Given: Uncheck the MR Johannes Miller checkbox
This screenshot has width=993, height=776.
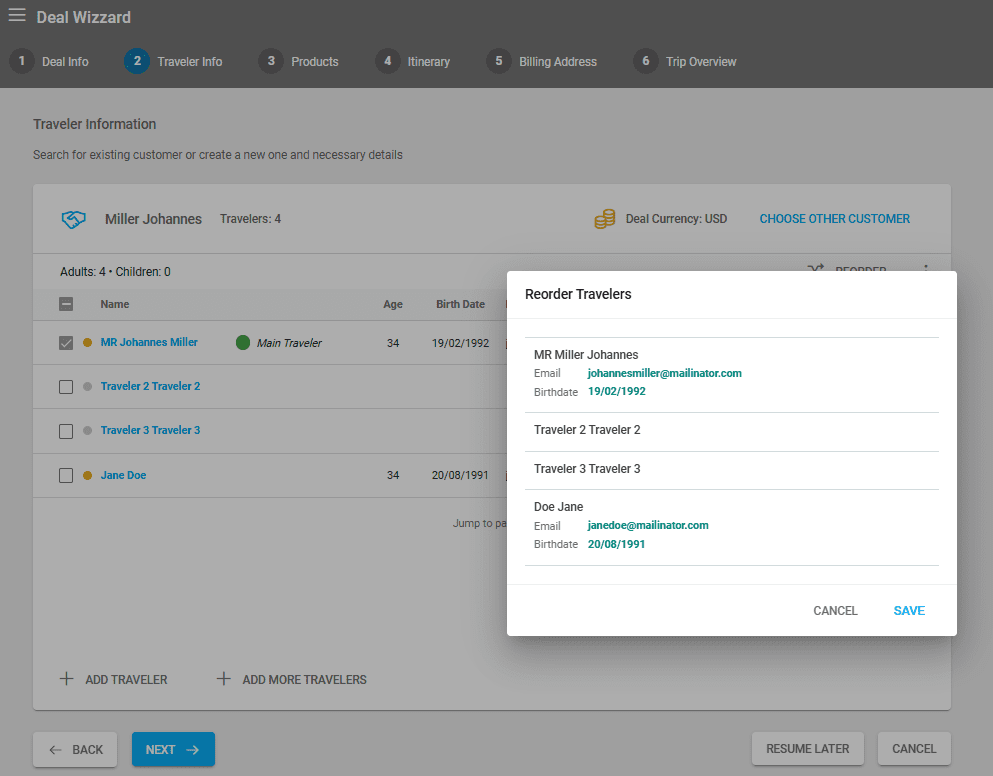Looking at the screenshot, I should coord(66,343).
